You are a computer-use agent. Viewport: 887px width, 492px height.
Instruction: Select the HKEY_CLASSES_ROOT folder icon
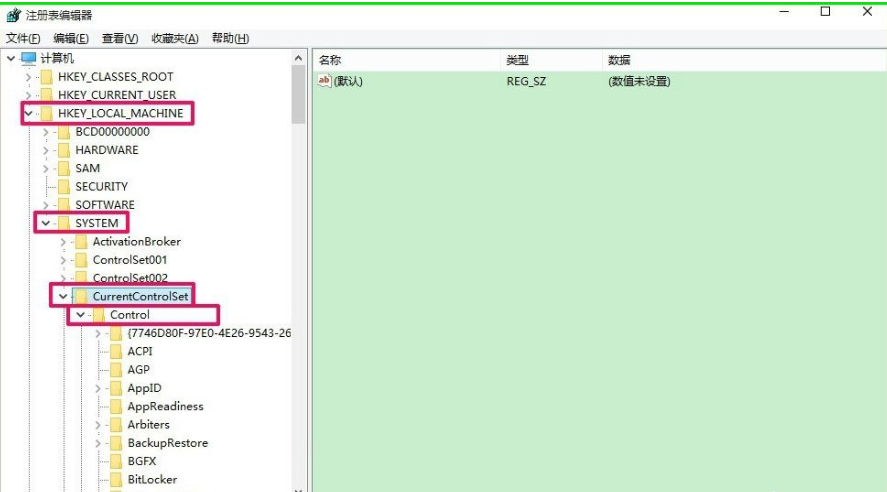point(46,77)
